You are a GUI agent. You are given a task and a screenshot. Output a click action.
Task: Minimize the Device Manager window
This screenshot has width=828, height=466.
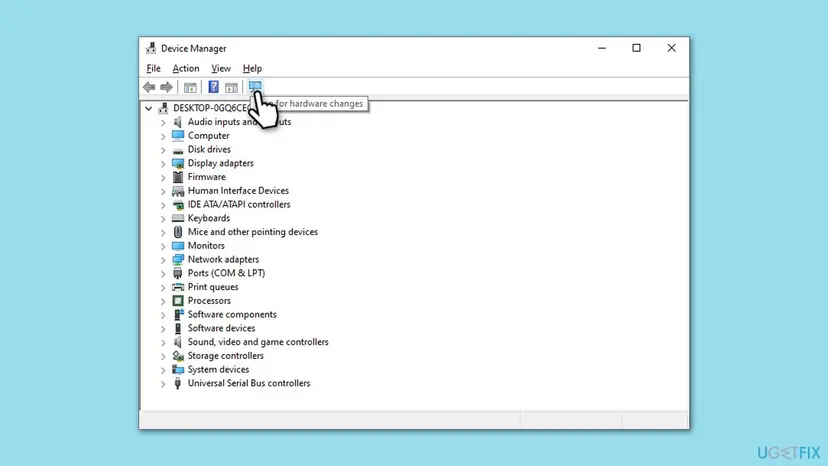tap(602, 48)
